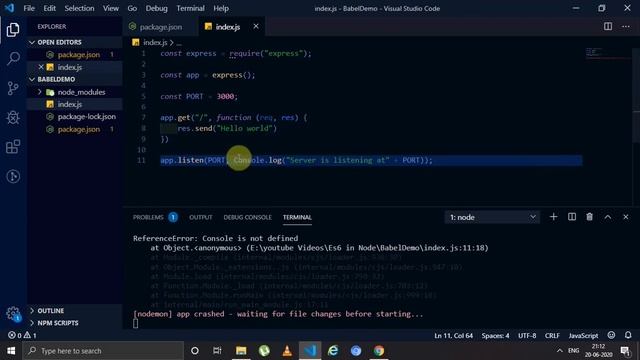Open the View menu
This screenshot has width=640, height=360.
point(111,8)
